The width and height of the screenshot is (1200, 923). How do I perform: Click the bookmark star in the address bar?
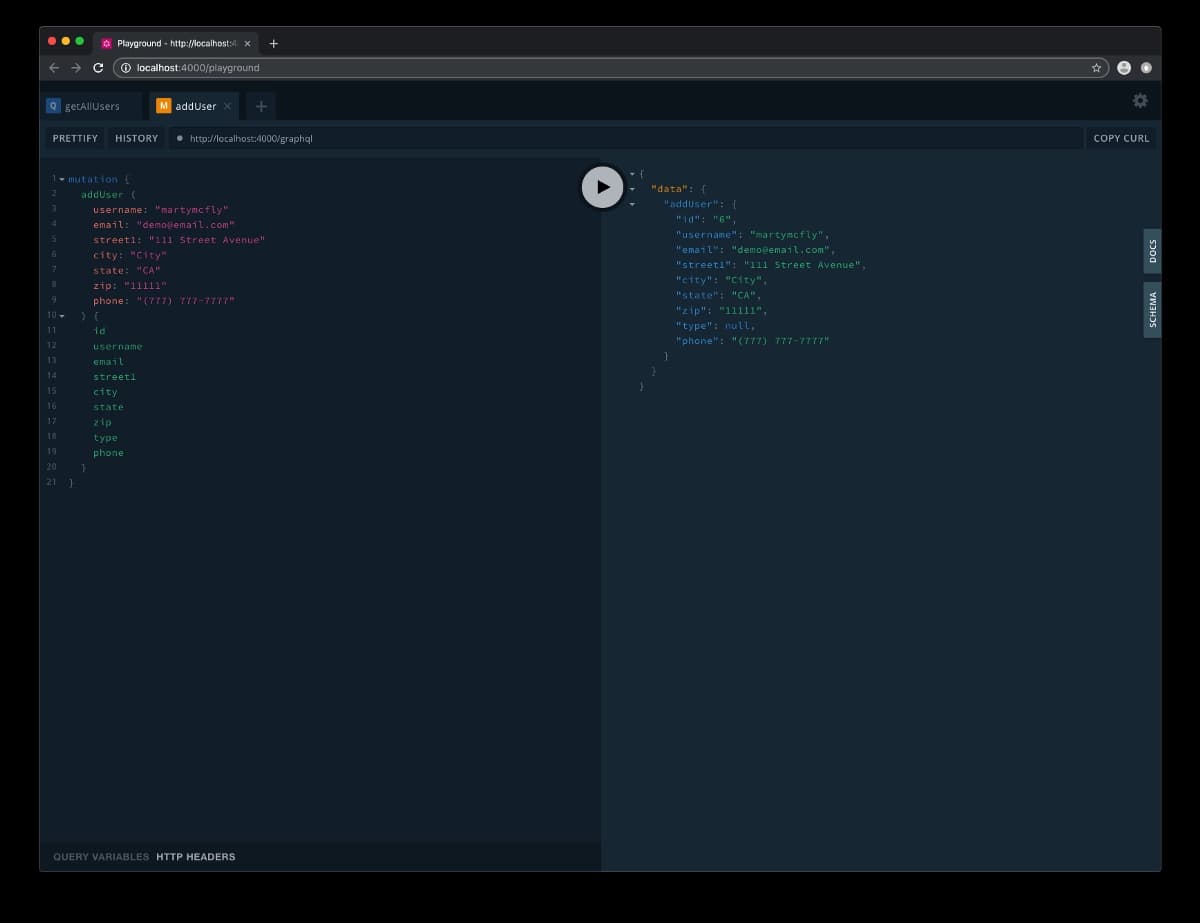pyautogui.click(x=1096, y=68)
